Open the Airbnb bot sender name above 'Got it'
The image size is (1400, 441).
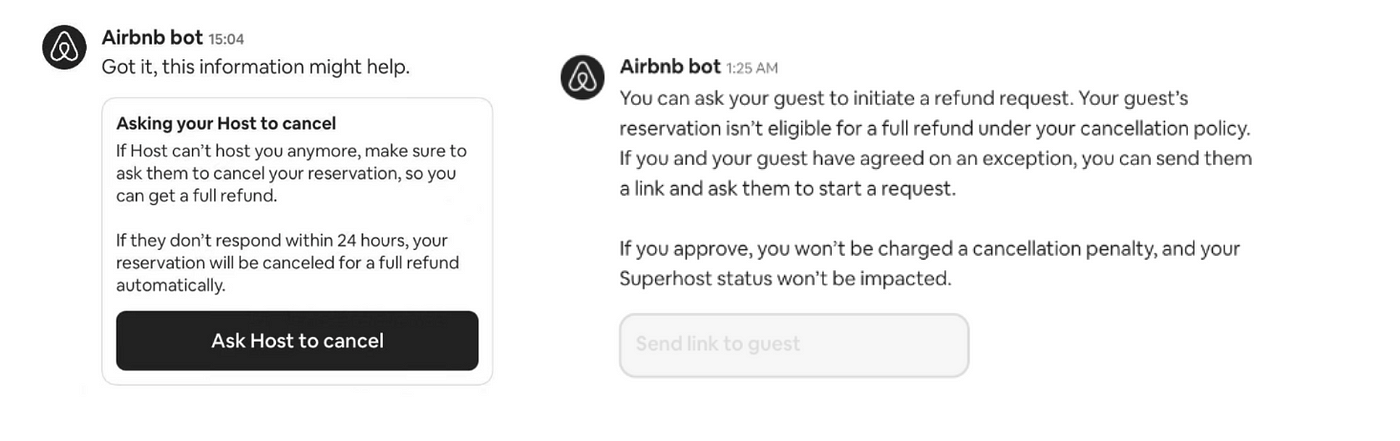pos(153,38)
